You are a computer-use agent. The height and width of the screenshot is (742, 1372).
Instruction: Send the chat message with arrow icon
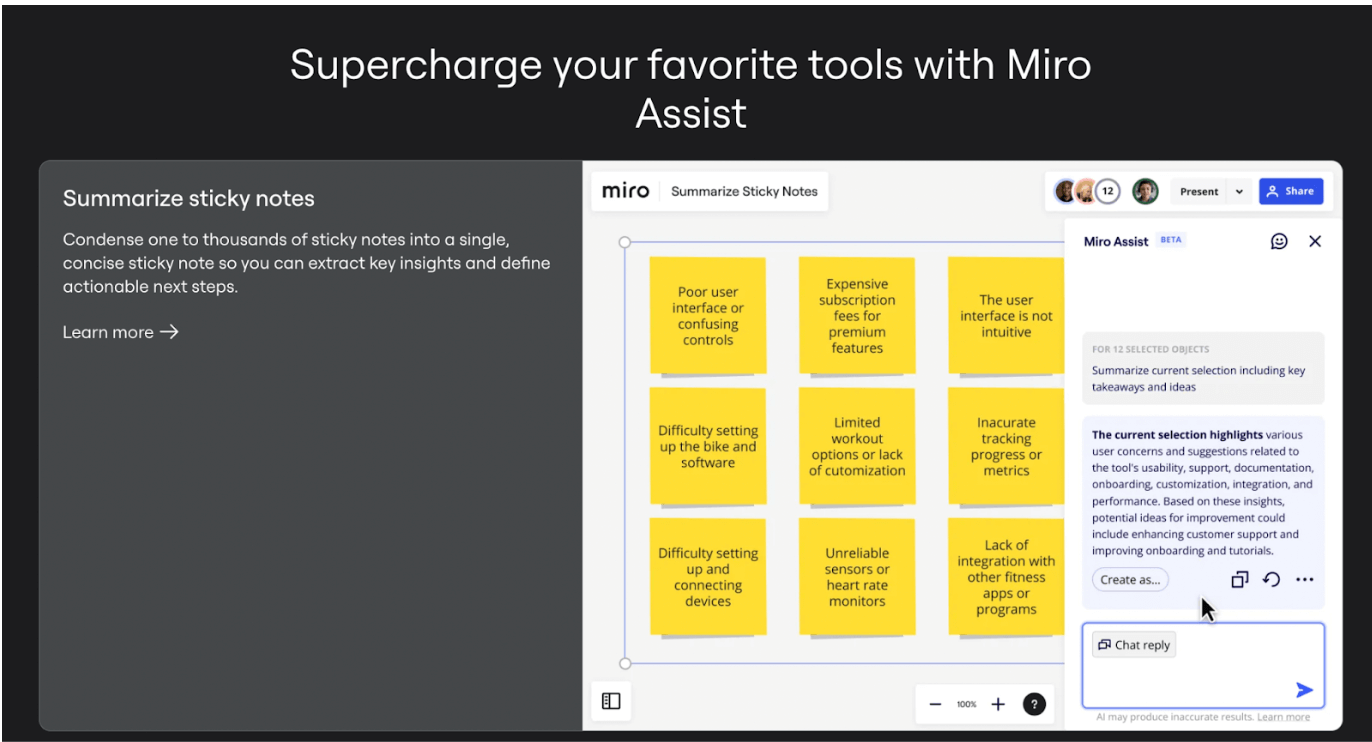pos(1304,689)
